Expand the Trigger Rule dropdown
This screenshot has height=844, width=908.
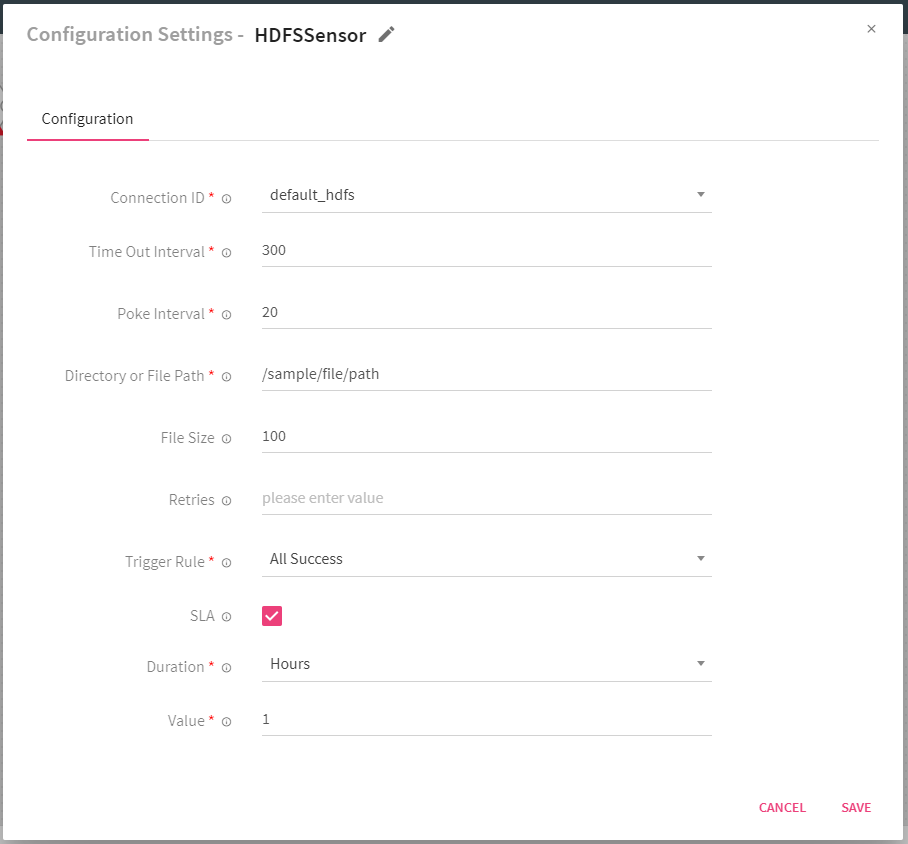pyautogui.click(x=486, y=559)
